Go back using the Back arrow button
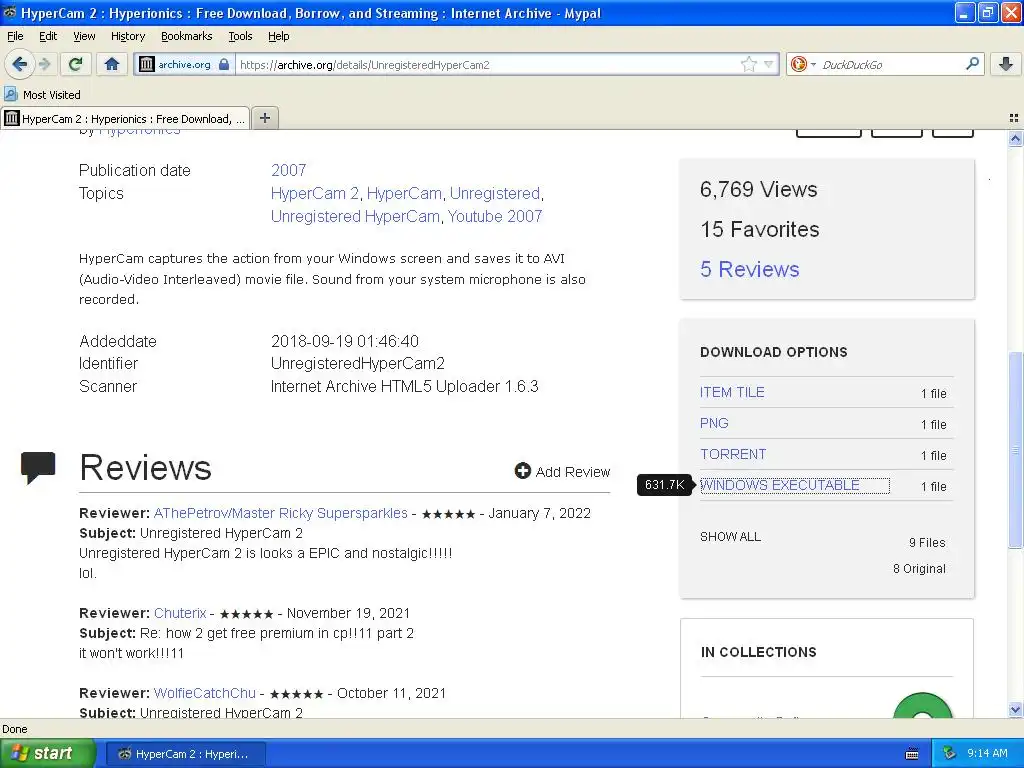The height and width of the screenshot is (768, 1024). (20, 64)
